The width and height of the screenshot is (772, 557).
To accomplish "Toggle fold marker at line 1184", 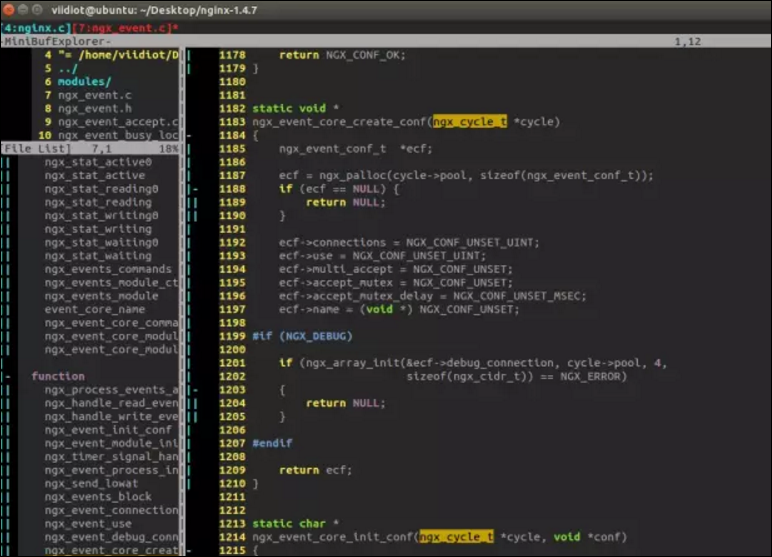I will pos(189,135).
